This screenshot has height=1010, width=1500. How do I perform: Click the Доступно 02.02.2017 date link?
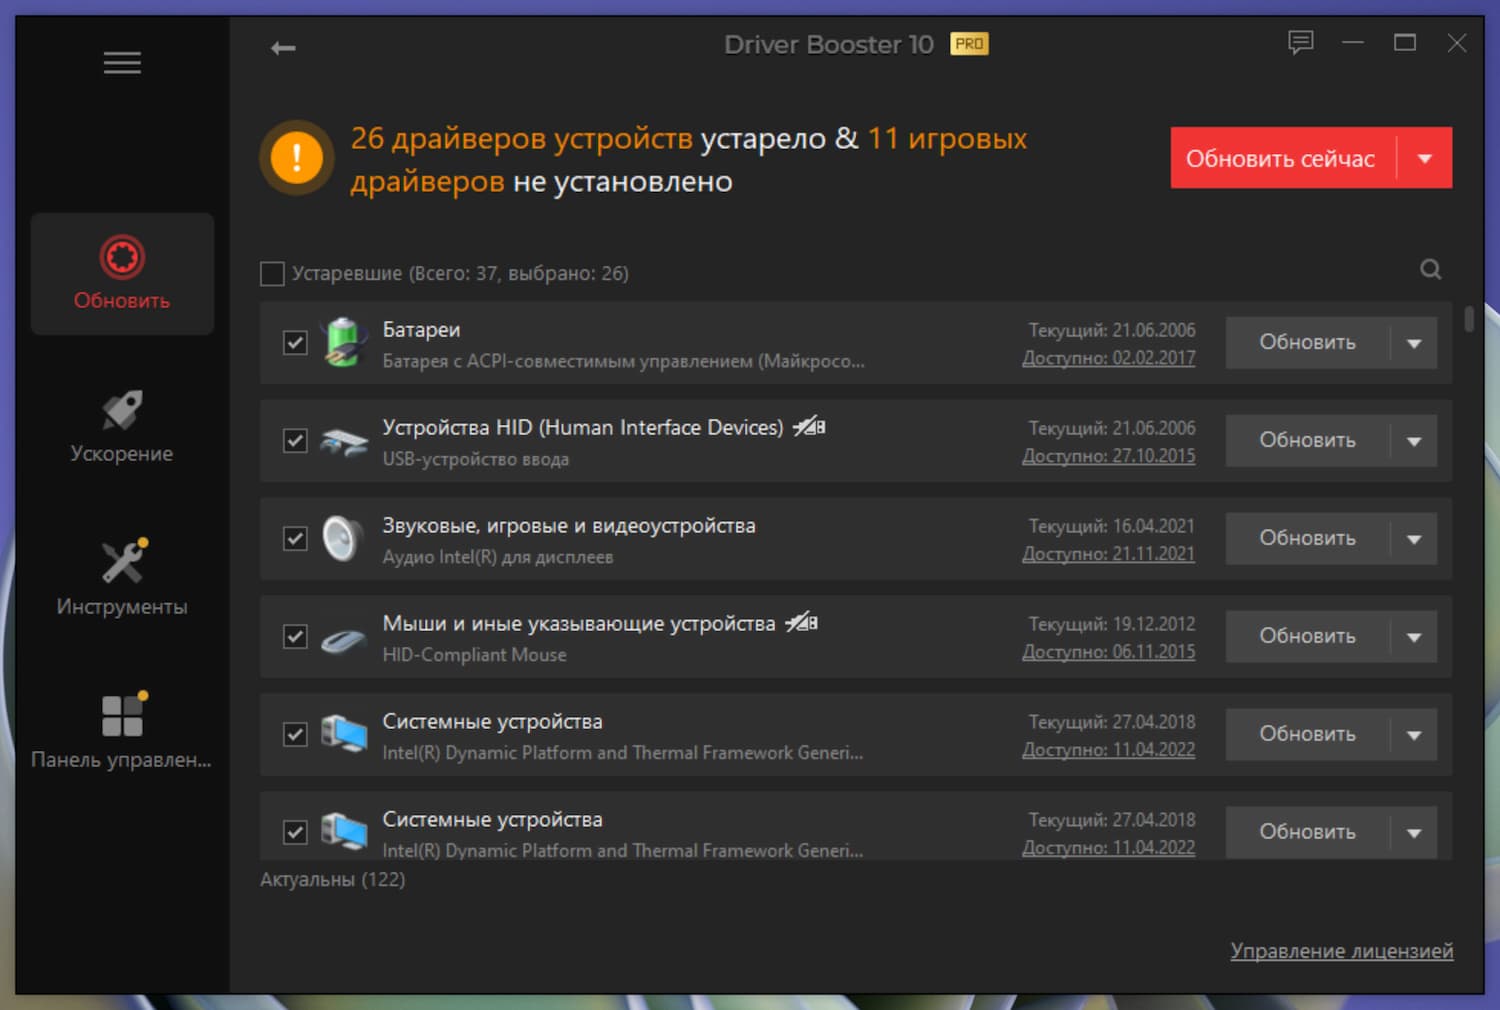pyautogui.click(x=1108, y=357)
